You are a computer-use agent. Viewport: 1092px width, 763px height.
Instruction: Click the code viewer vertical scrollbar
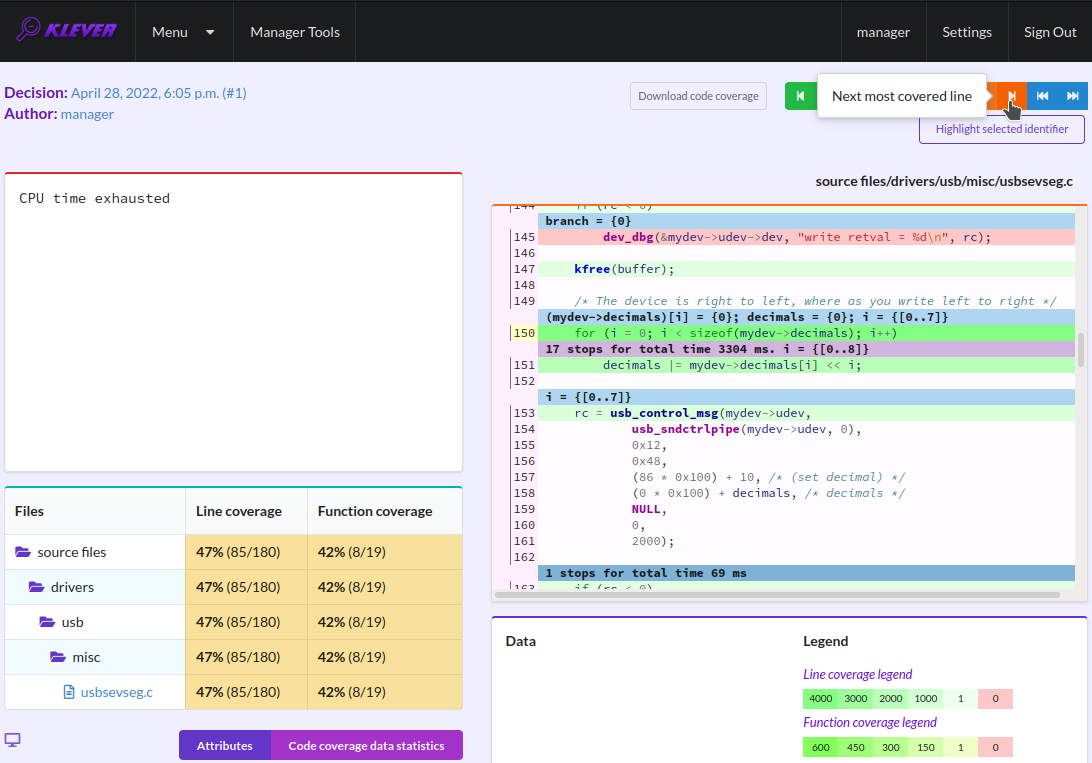pyautogui.click(x=1081, y=349)
